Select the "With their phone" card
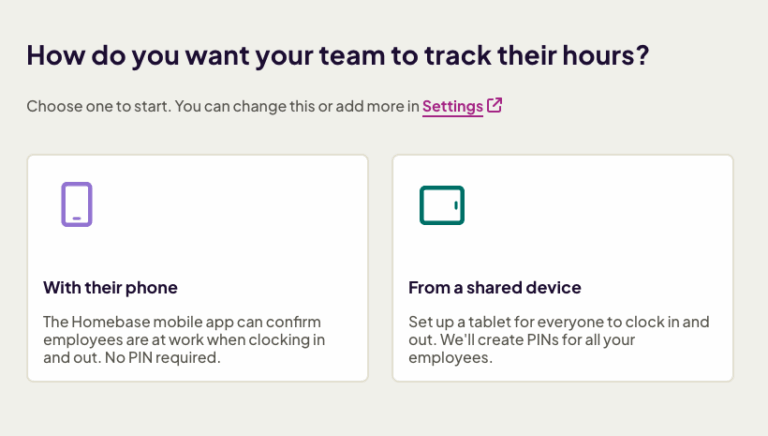The image size is (768, 436). 197,267
